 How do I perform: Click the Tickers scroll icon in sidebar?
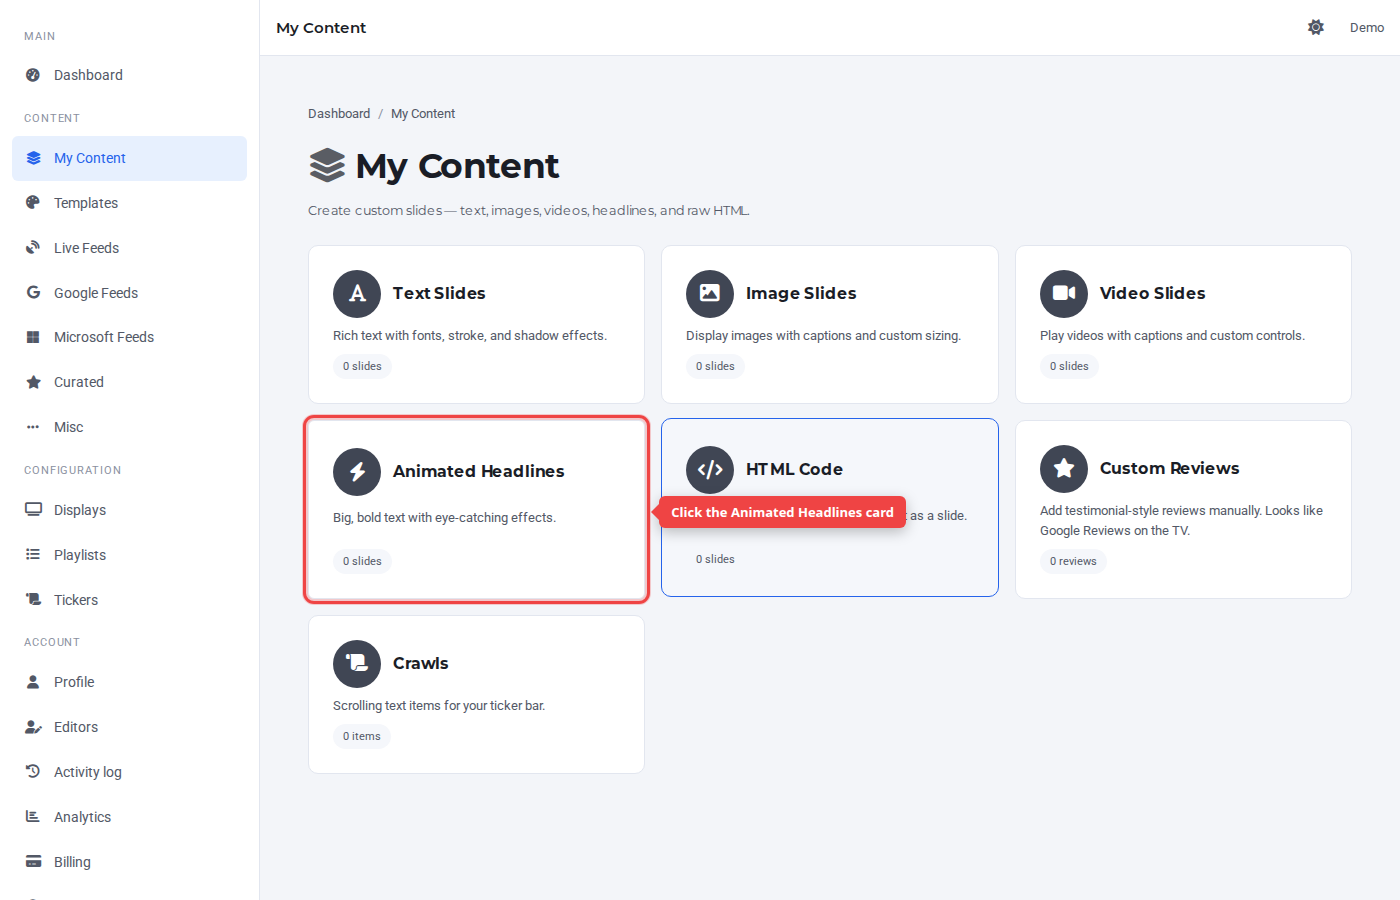point(33,600)
